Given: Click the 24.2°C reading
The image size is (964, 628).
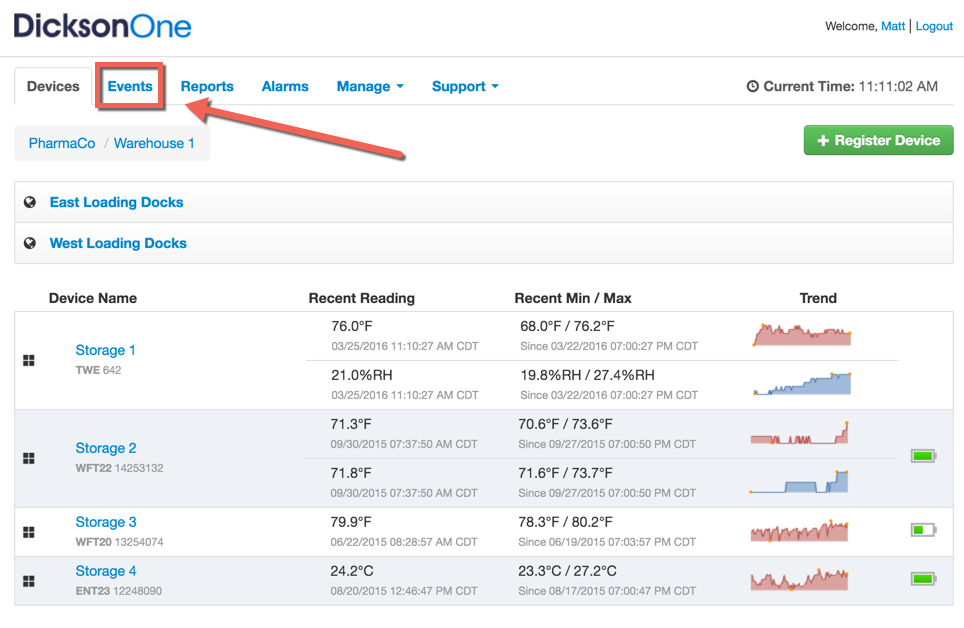Looking at the screenshot, I should (352, 571).
